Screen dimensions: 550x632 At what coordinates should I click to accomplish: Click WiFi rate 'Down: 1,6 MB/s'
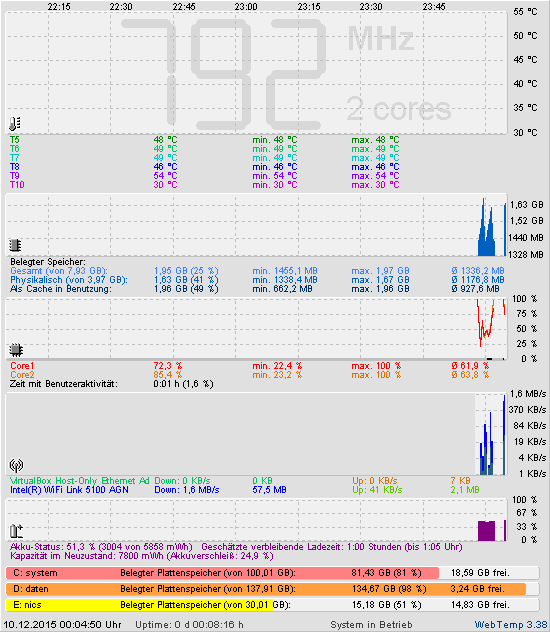click(187, 490)
